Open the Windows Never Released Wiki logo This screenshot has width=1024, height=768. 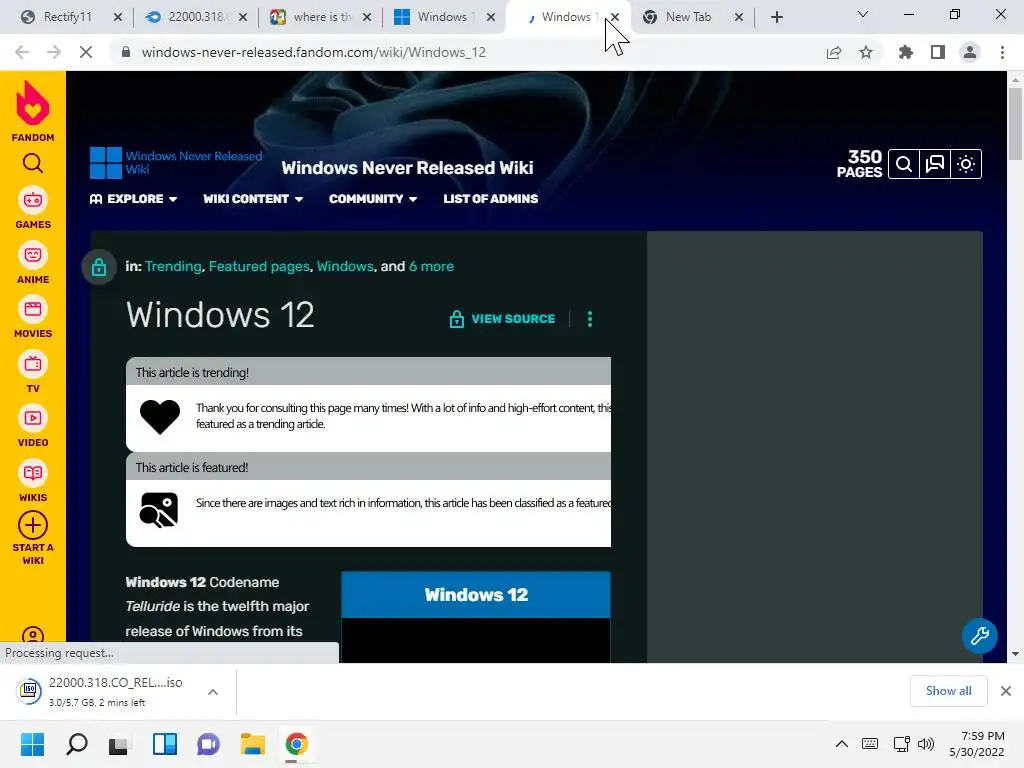point(176,163)
